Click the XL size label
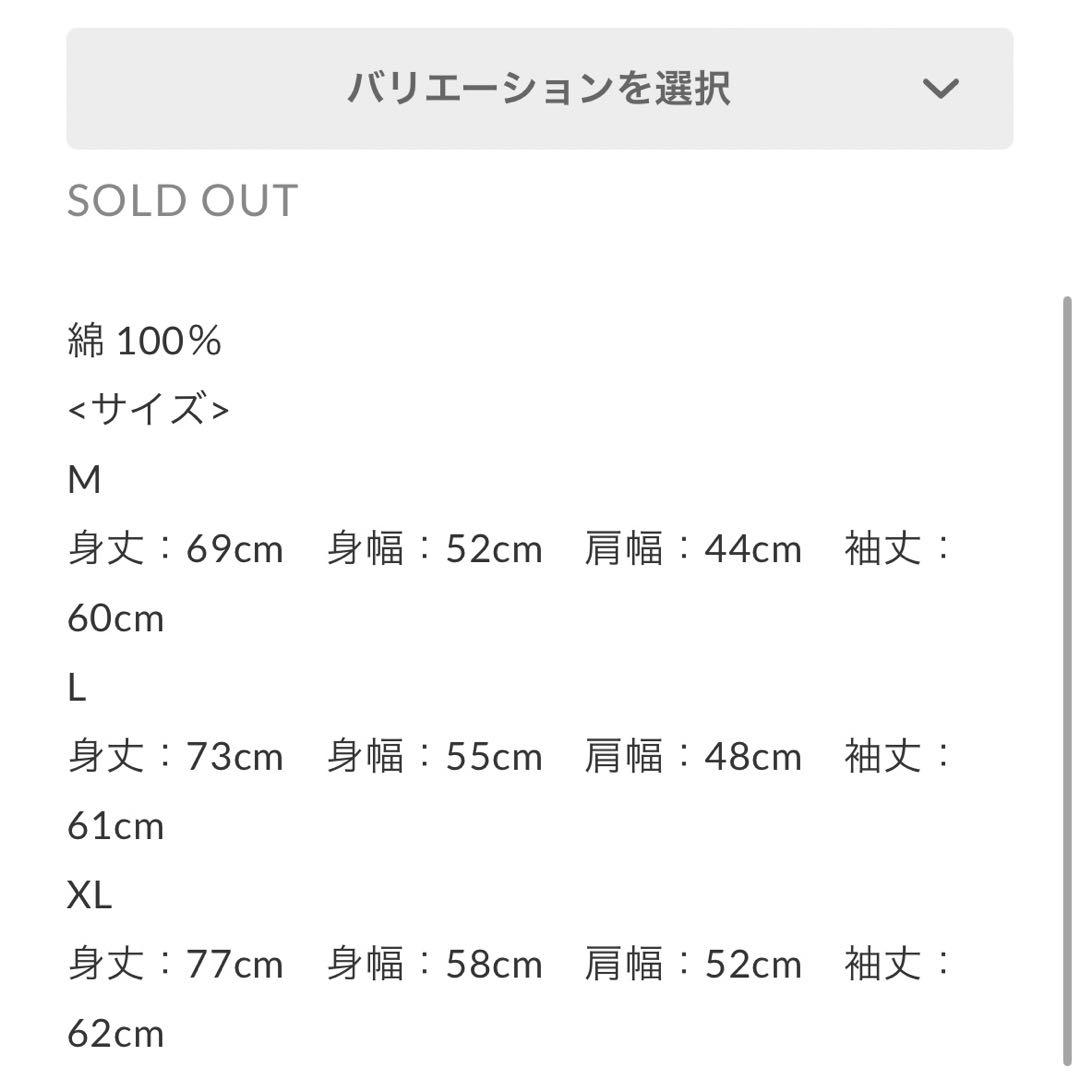This screenshot has height=1080, width=1080. [90, 895]
